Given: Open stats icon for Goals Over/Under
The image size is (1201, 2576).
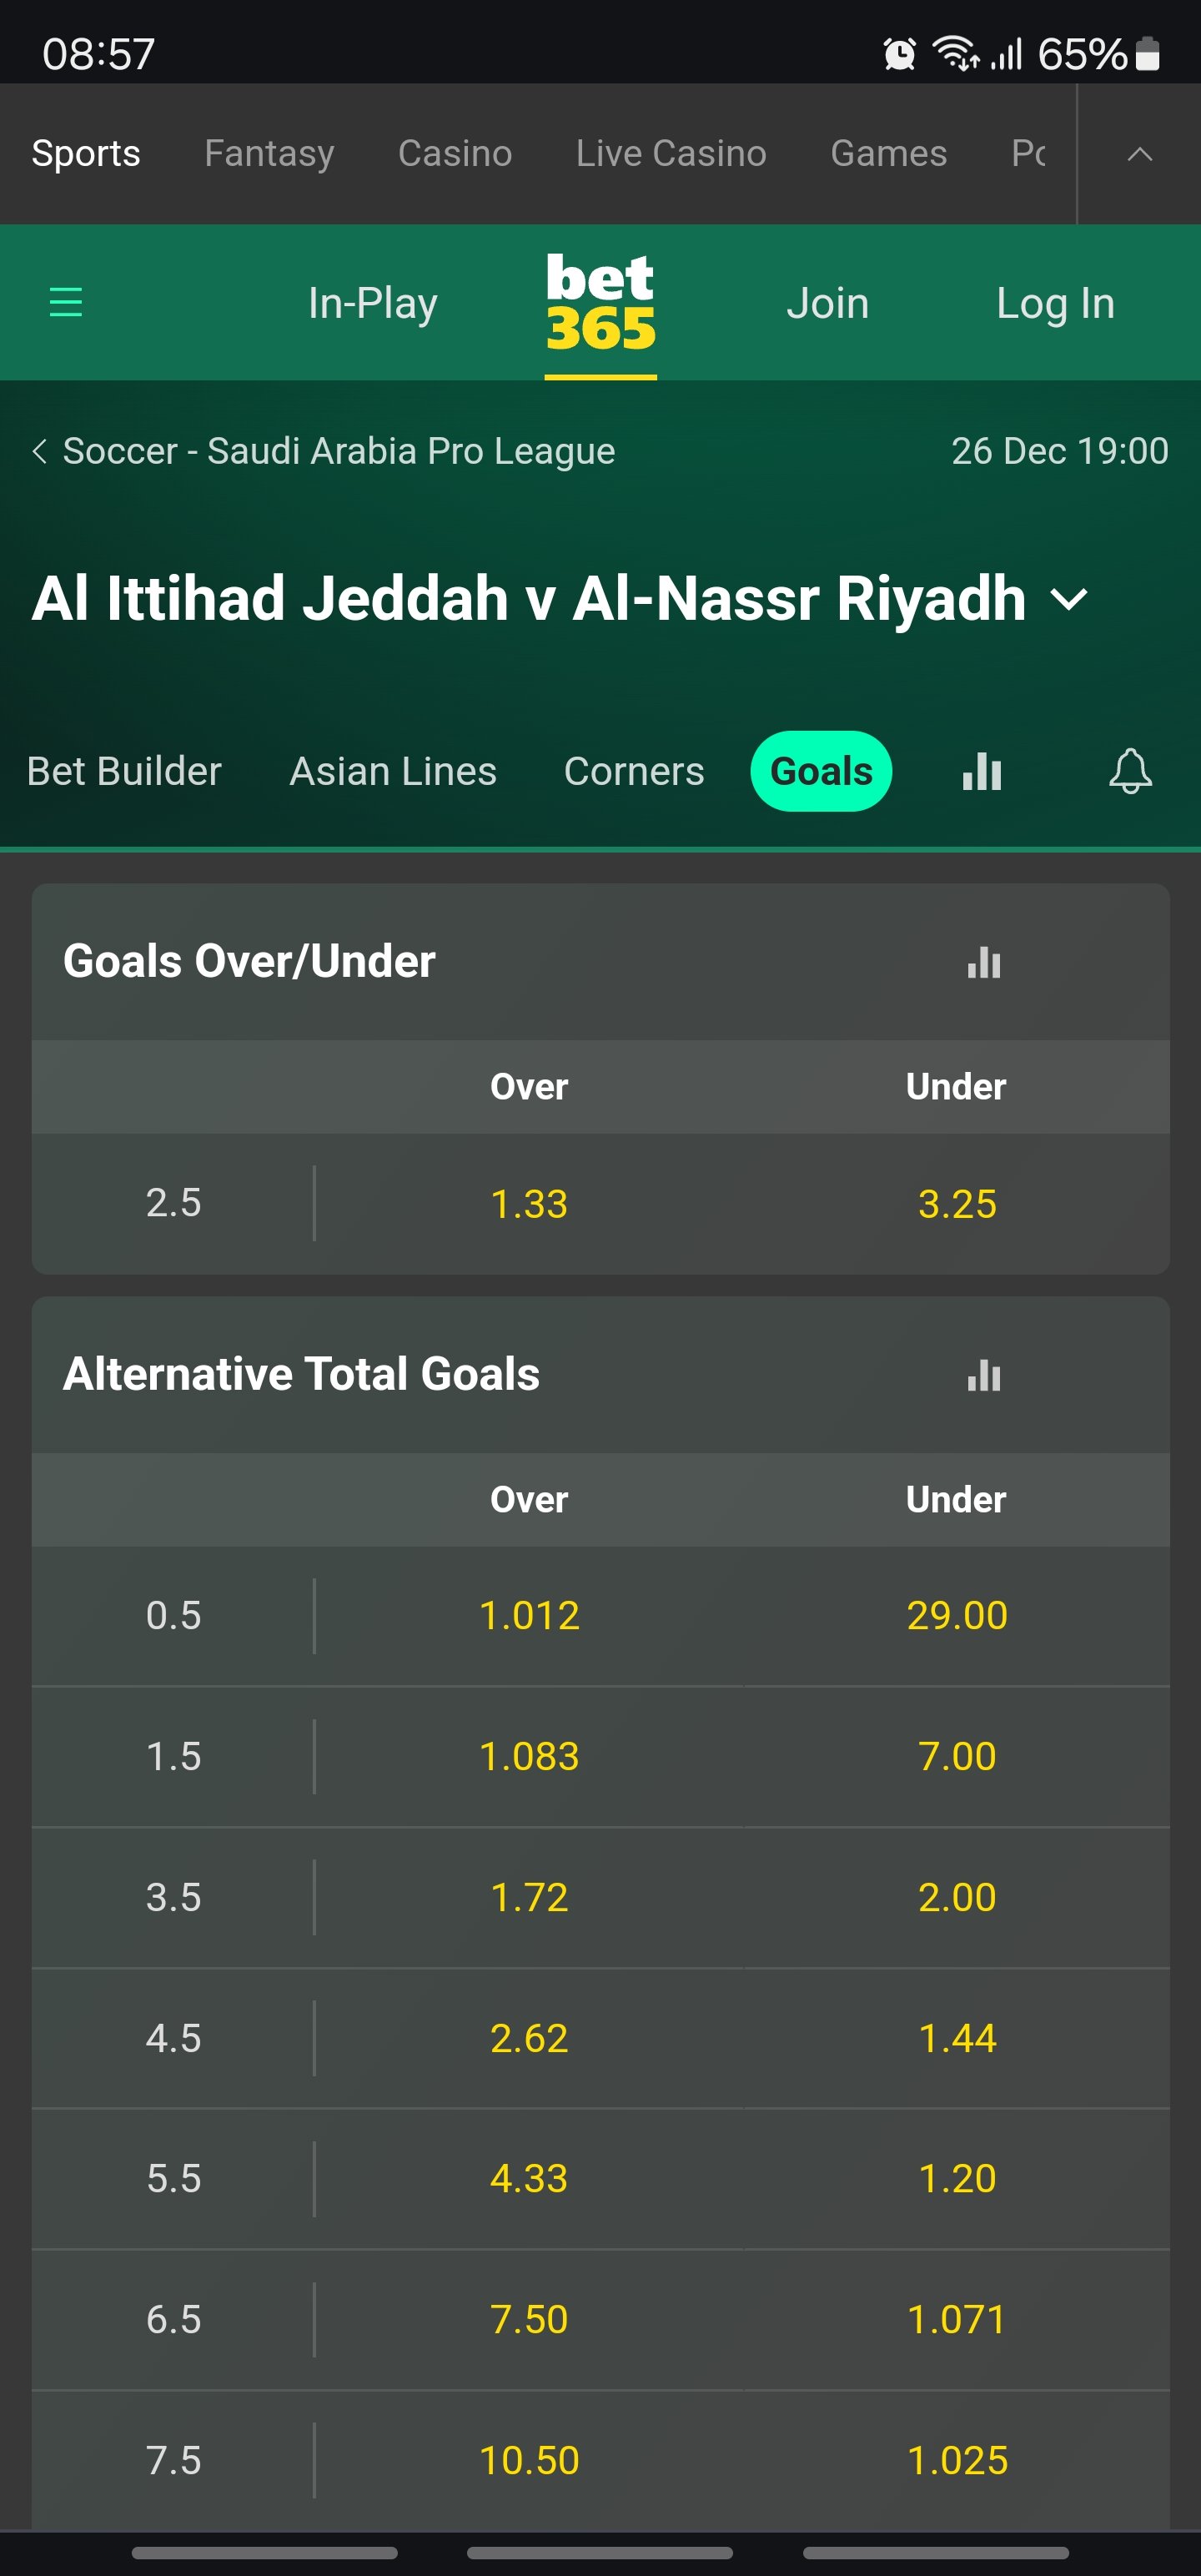Looking at the screenshot, I should (984, 962).
